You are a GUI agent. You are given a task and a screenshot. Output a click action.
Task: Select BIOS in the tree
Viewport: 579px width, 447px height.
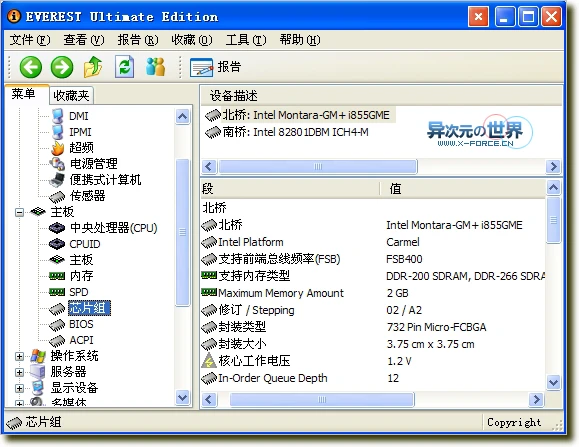[81, 324]
